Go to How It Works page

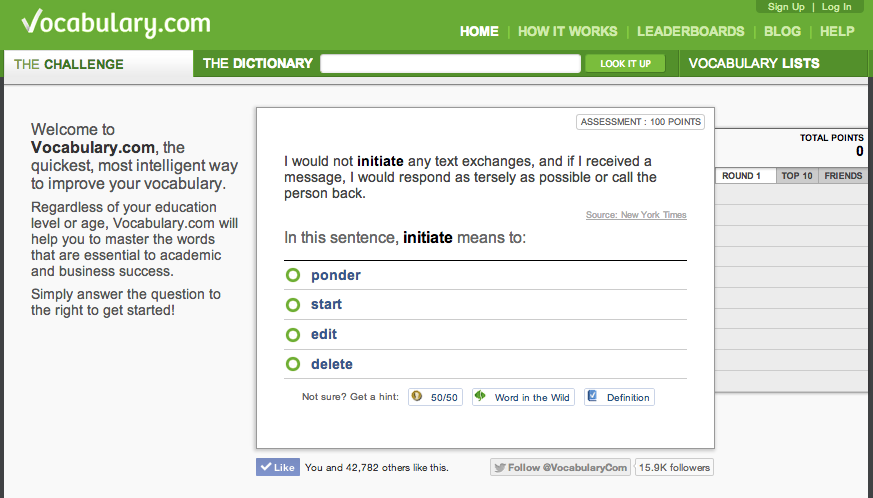point(568,31)
